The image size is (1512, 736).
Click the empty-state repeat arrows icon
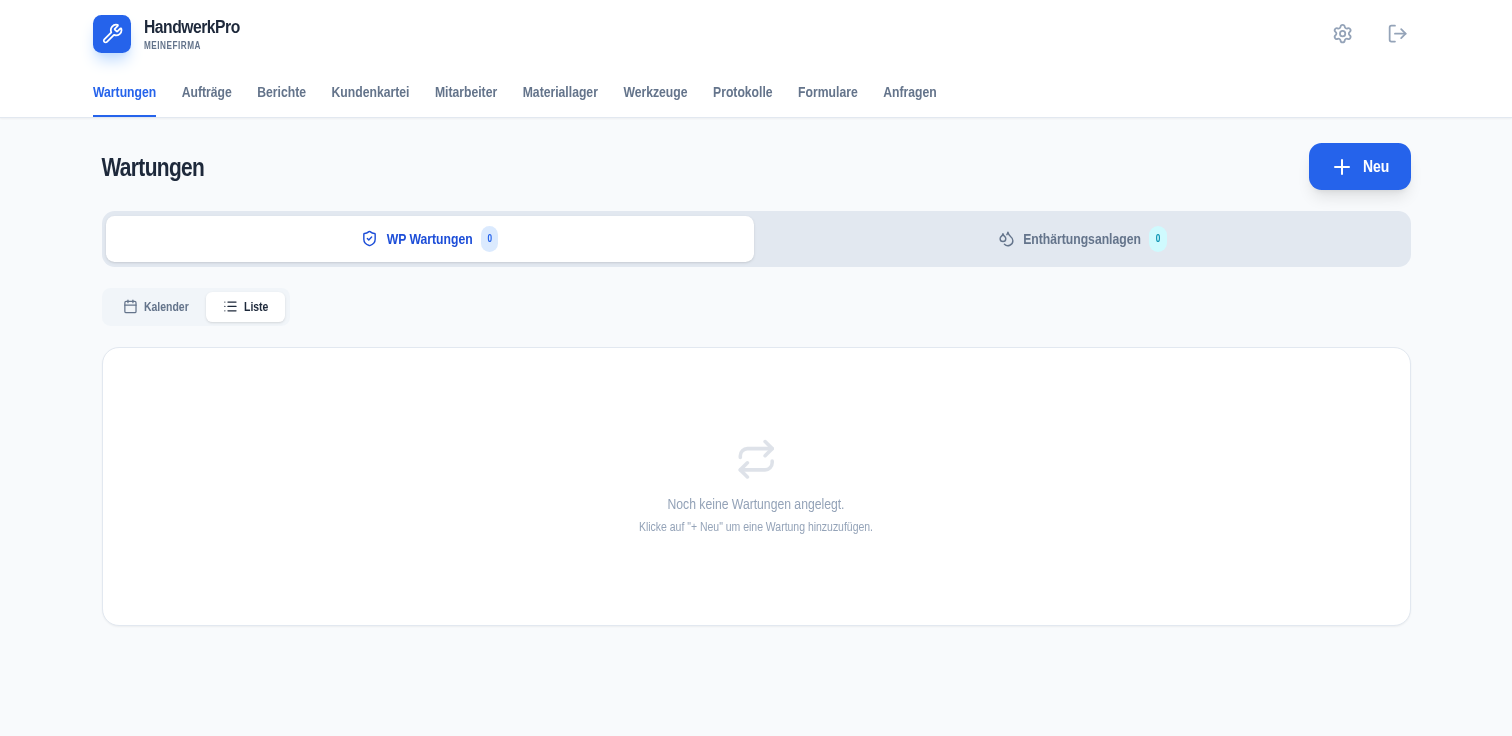coord(756,459)
